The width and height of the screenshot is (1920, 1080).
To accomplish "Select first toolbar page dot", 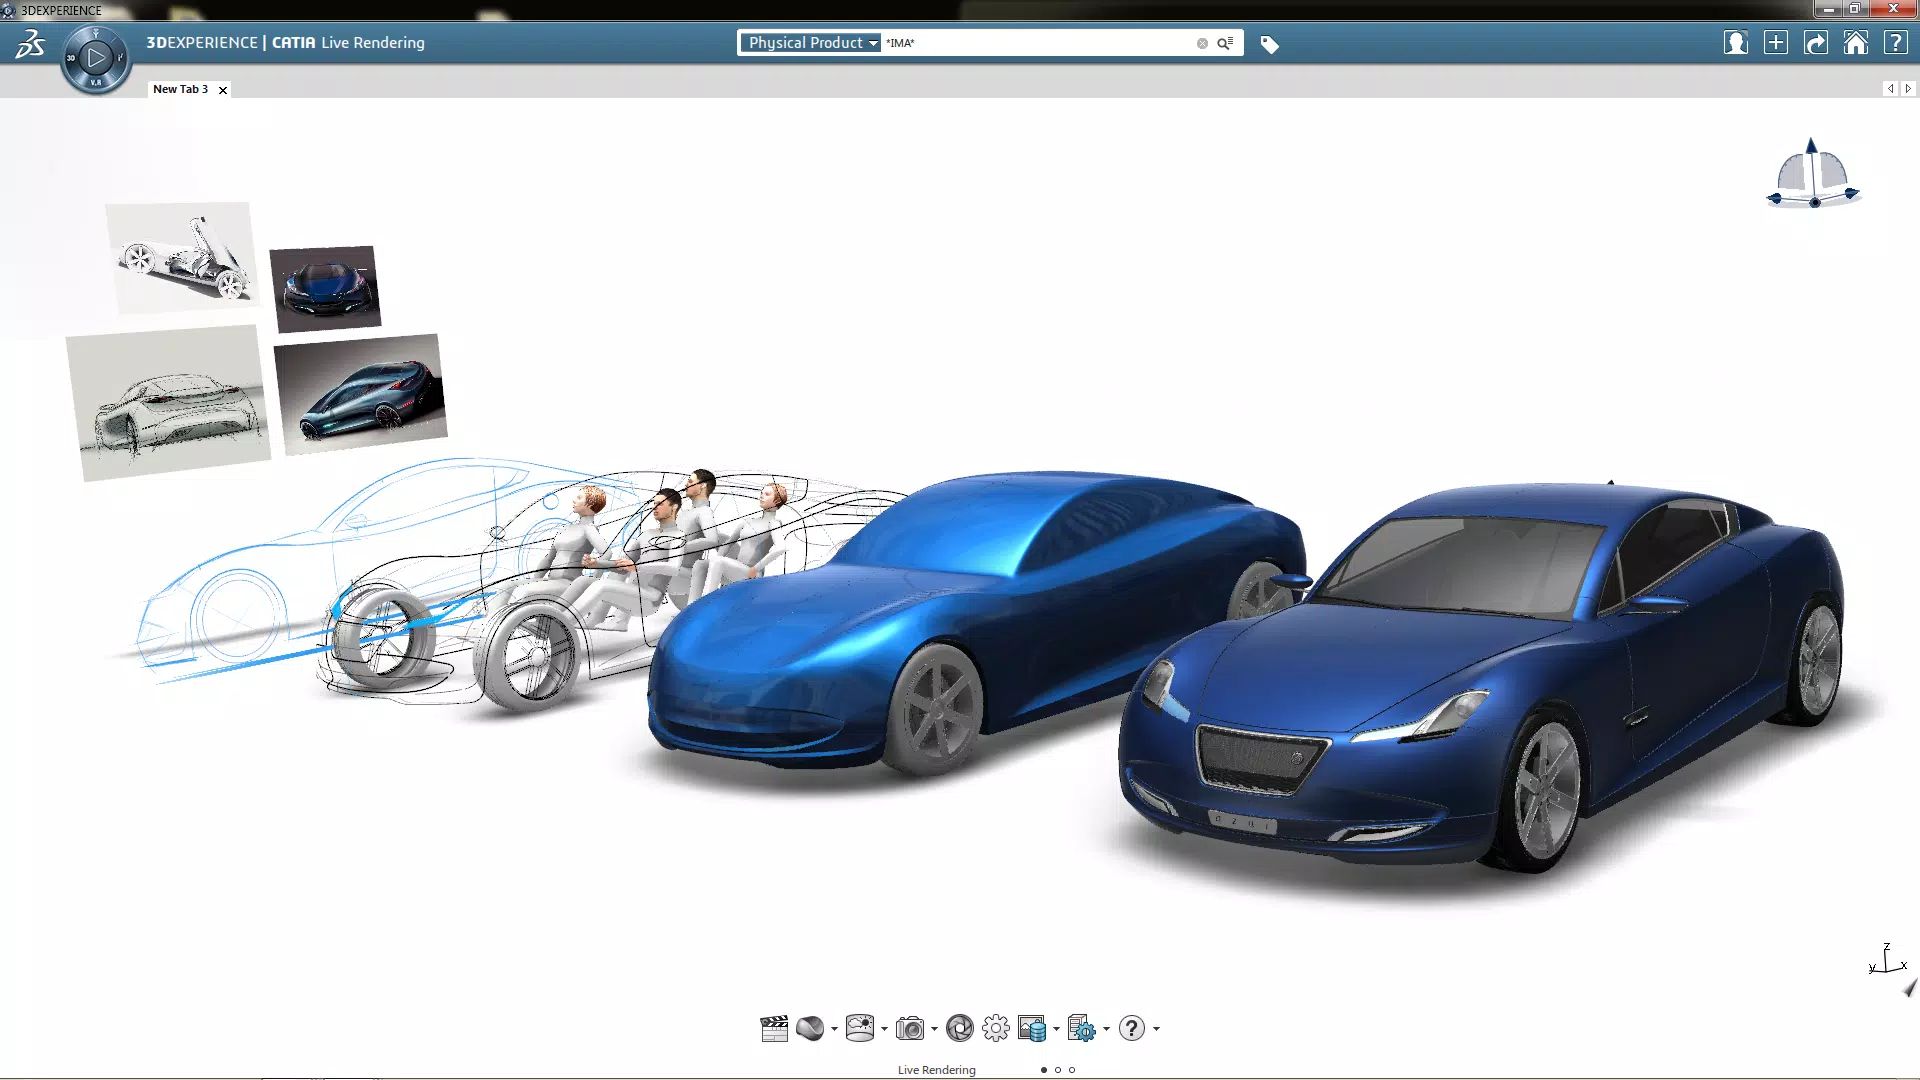I will (1044, 1070).
